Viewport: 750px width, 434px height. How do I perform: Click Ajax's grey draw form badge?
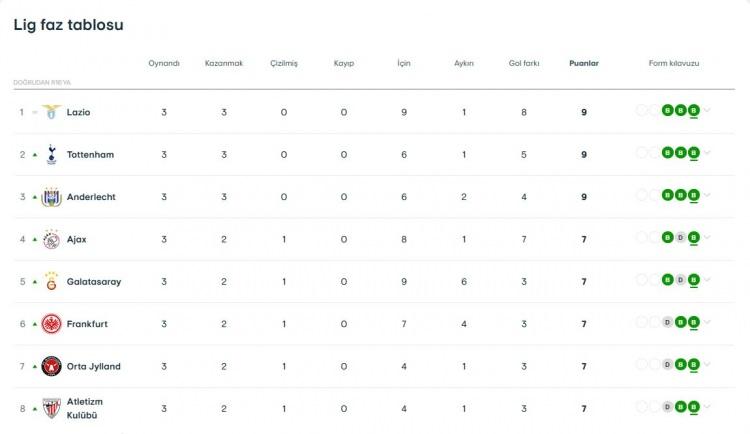[x=681, y=237]
